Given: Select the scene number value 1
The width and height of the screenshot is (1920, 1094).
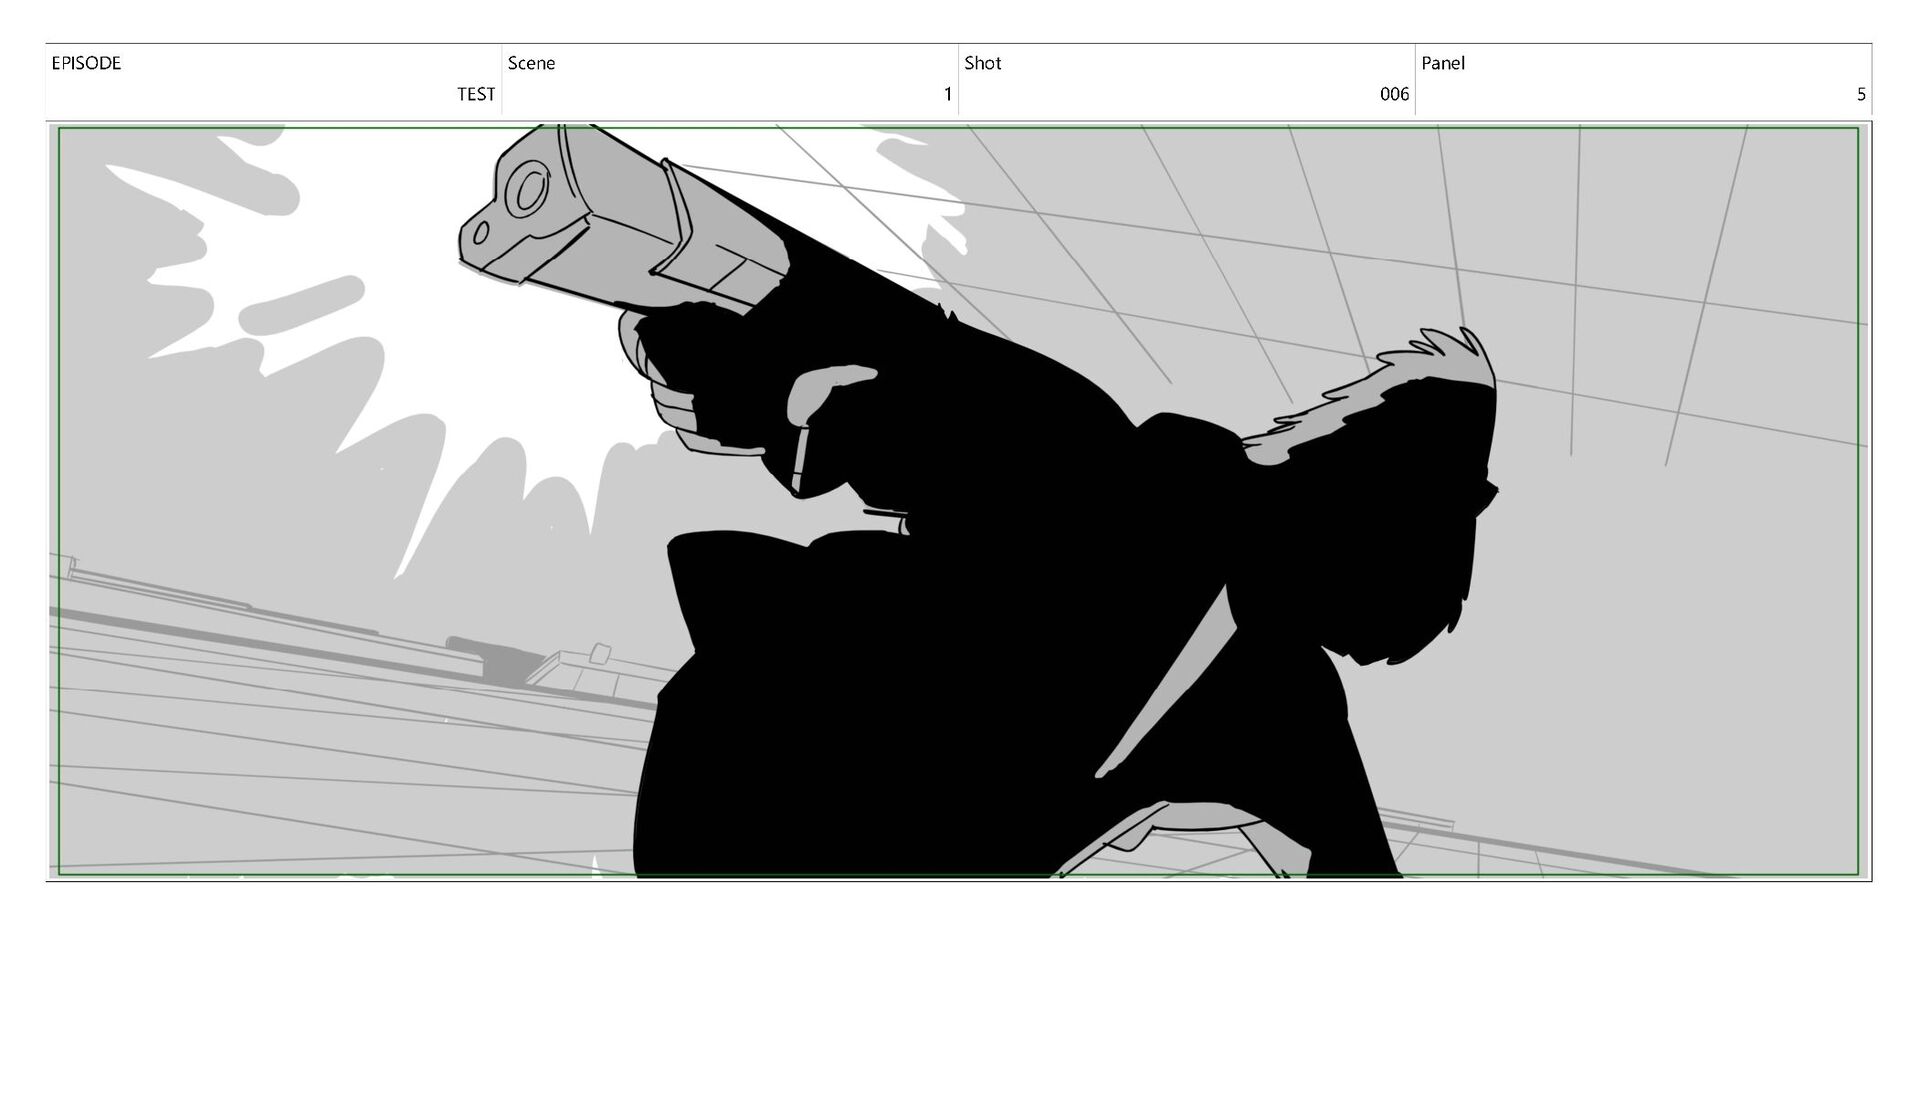Looking at the screenshot, I should tap(948, 94).
